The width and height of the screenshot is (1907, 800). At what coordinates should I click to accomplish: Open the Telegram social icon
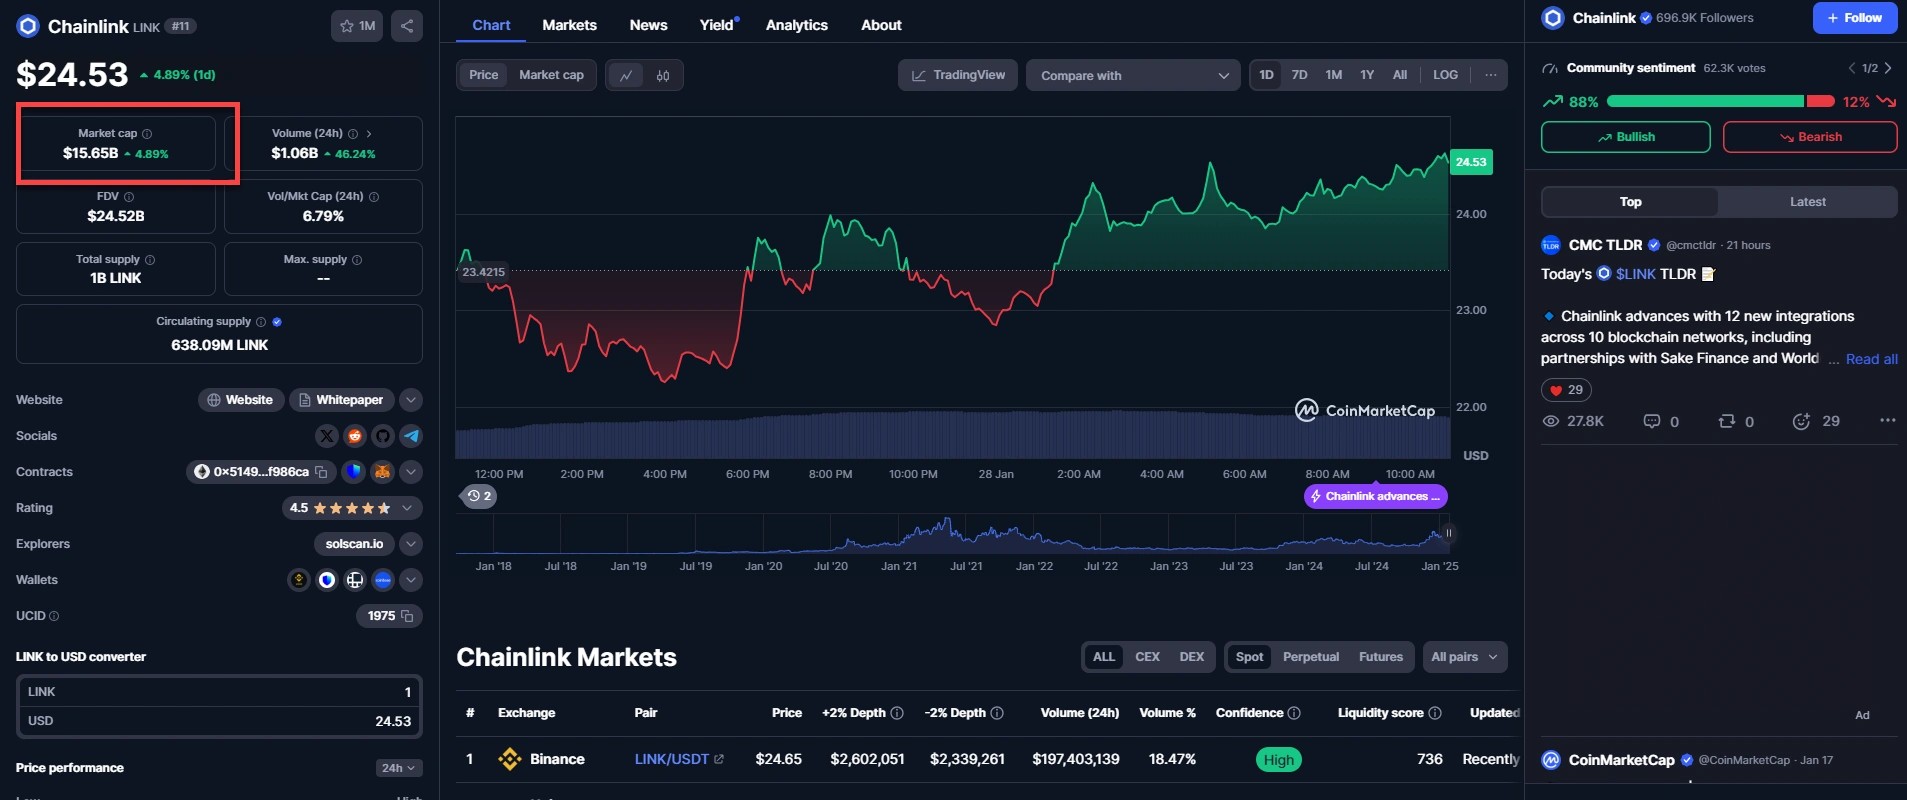(x=411, y=436)
